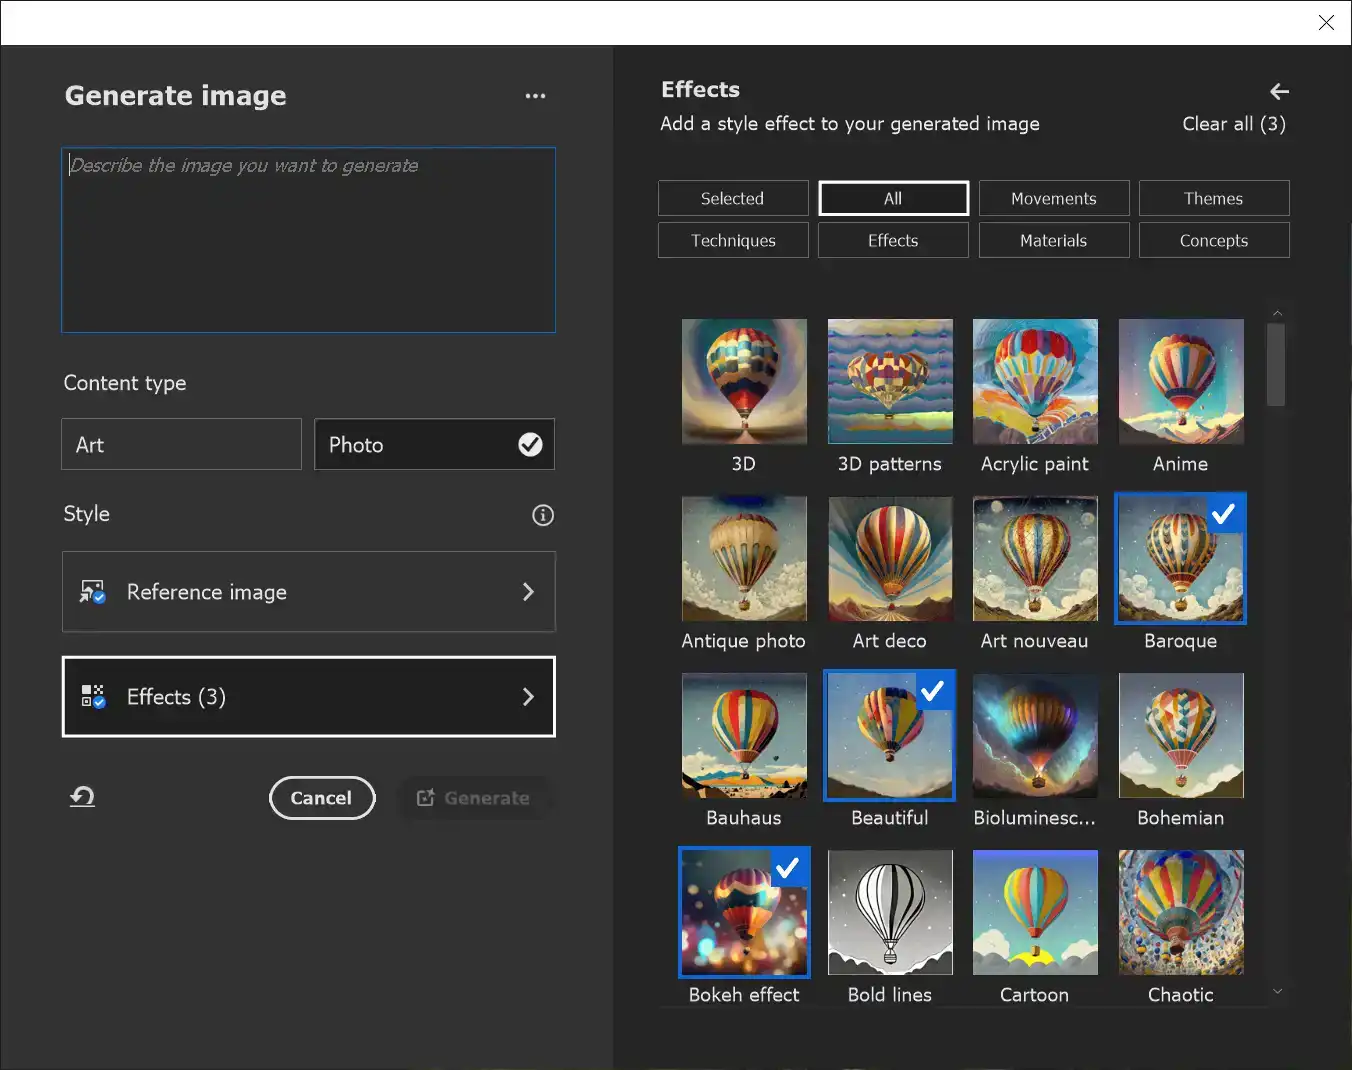This screenshot has width=1352, height=1070.
Task: Click the Cancel button
Action: (322, 798)
